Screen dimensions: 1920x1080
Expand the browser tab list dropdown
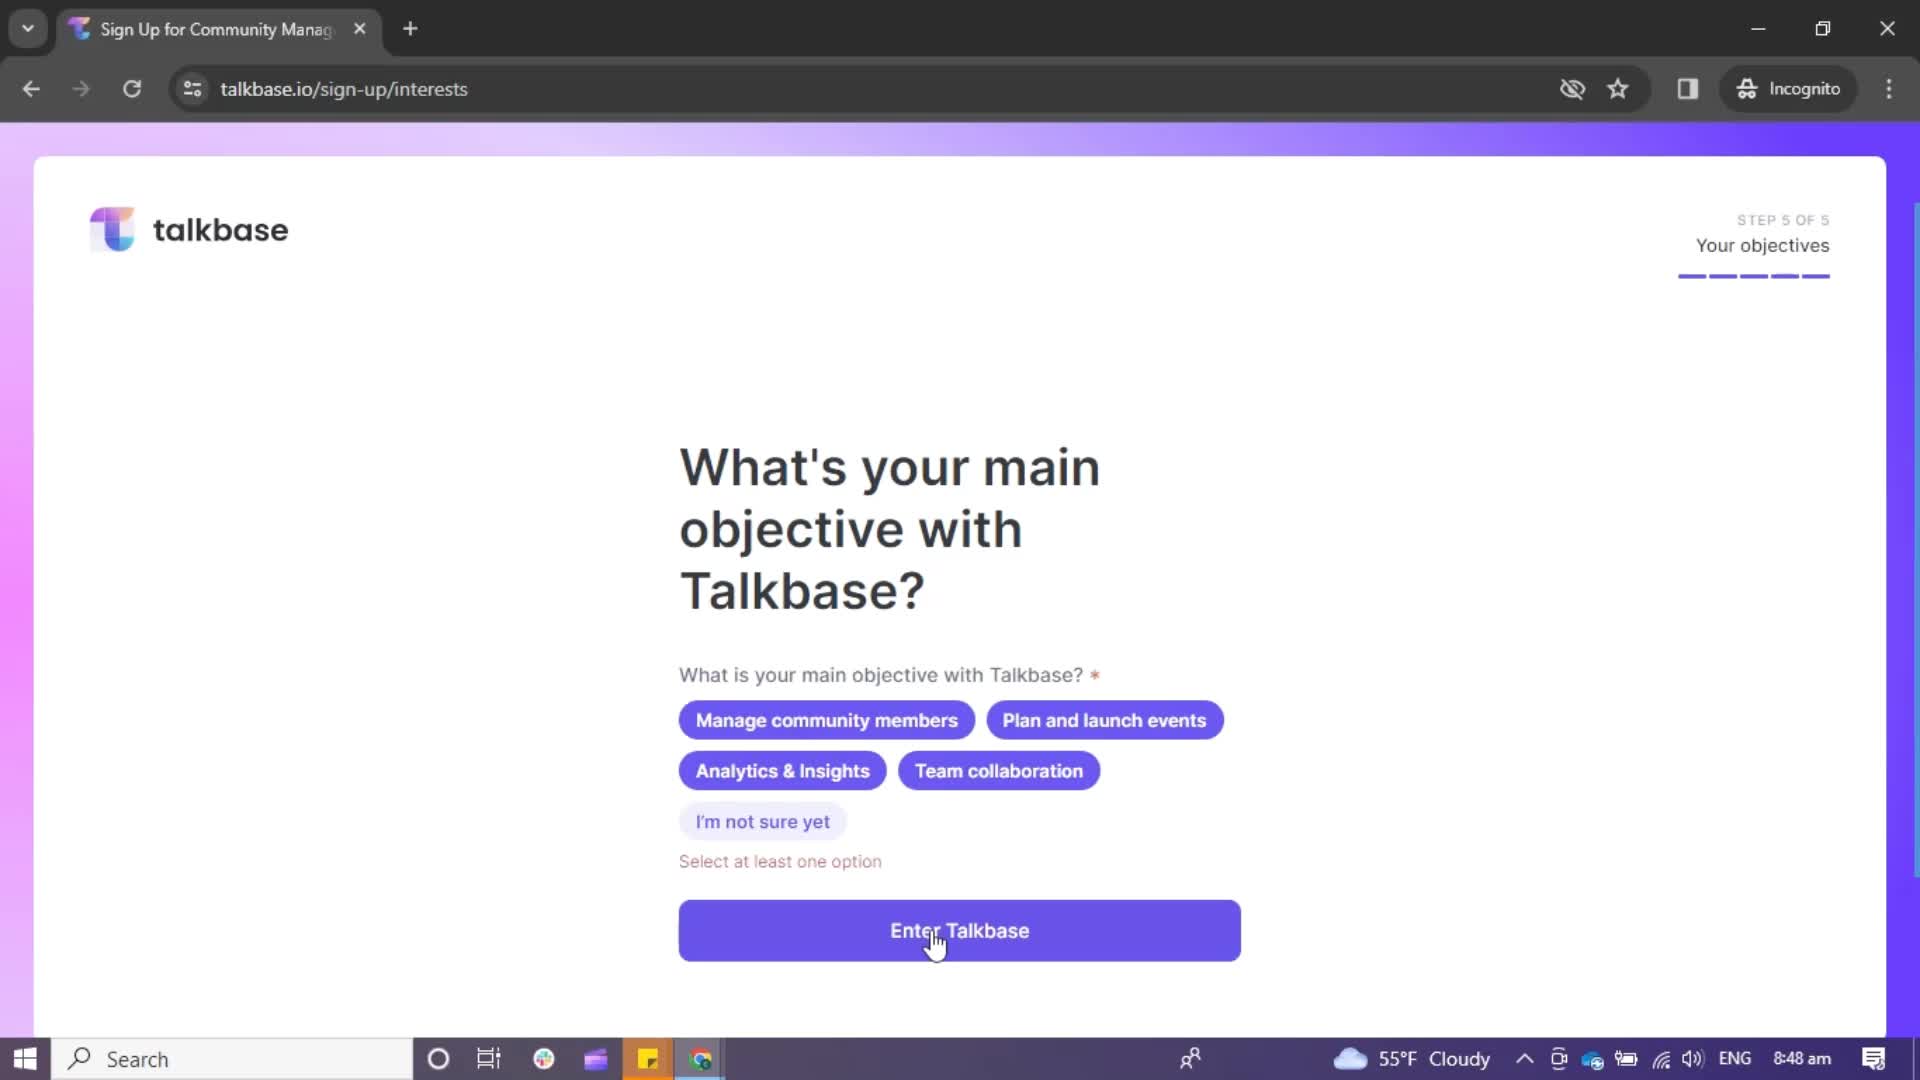(28, 29)
